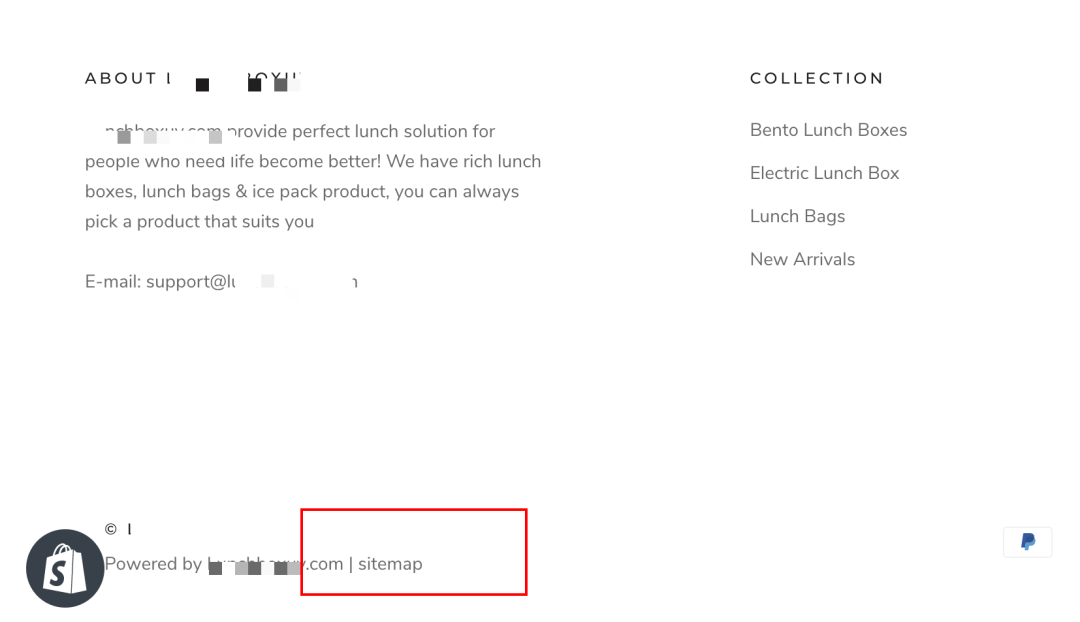
Task: Open the sitemap link in footer
Action: click(x=390, y=564)
